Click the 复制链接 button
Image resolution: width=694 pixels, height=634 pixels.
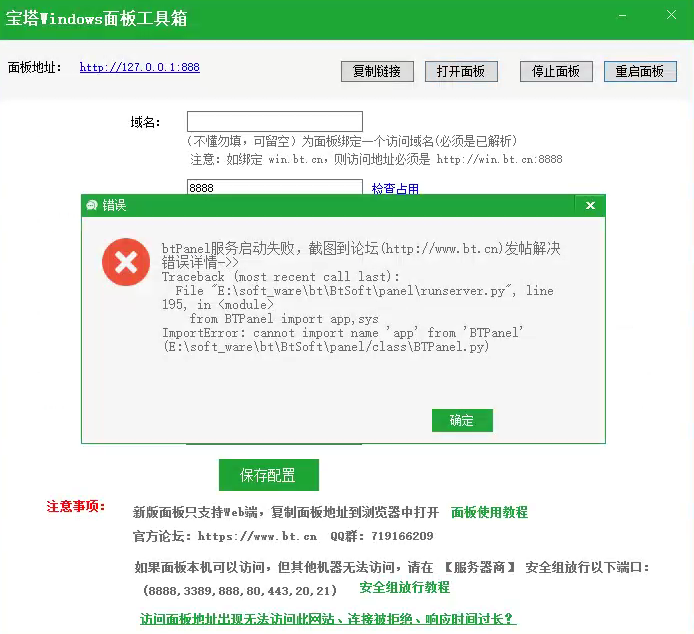(377, 71)
